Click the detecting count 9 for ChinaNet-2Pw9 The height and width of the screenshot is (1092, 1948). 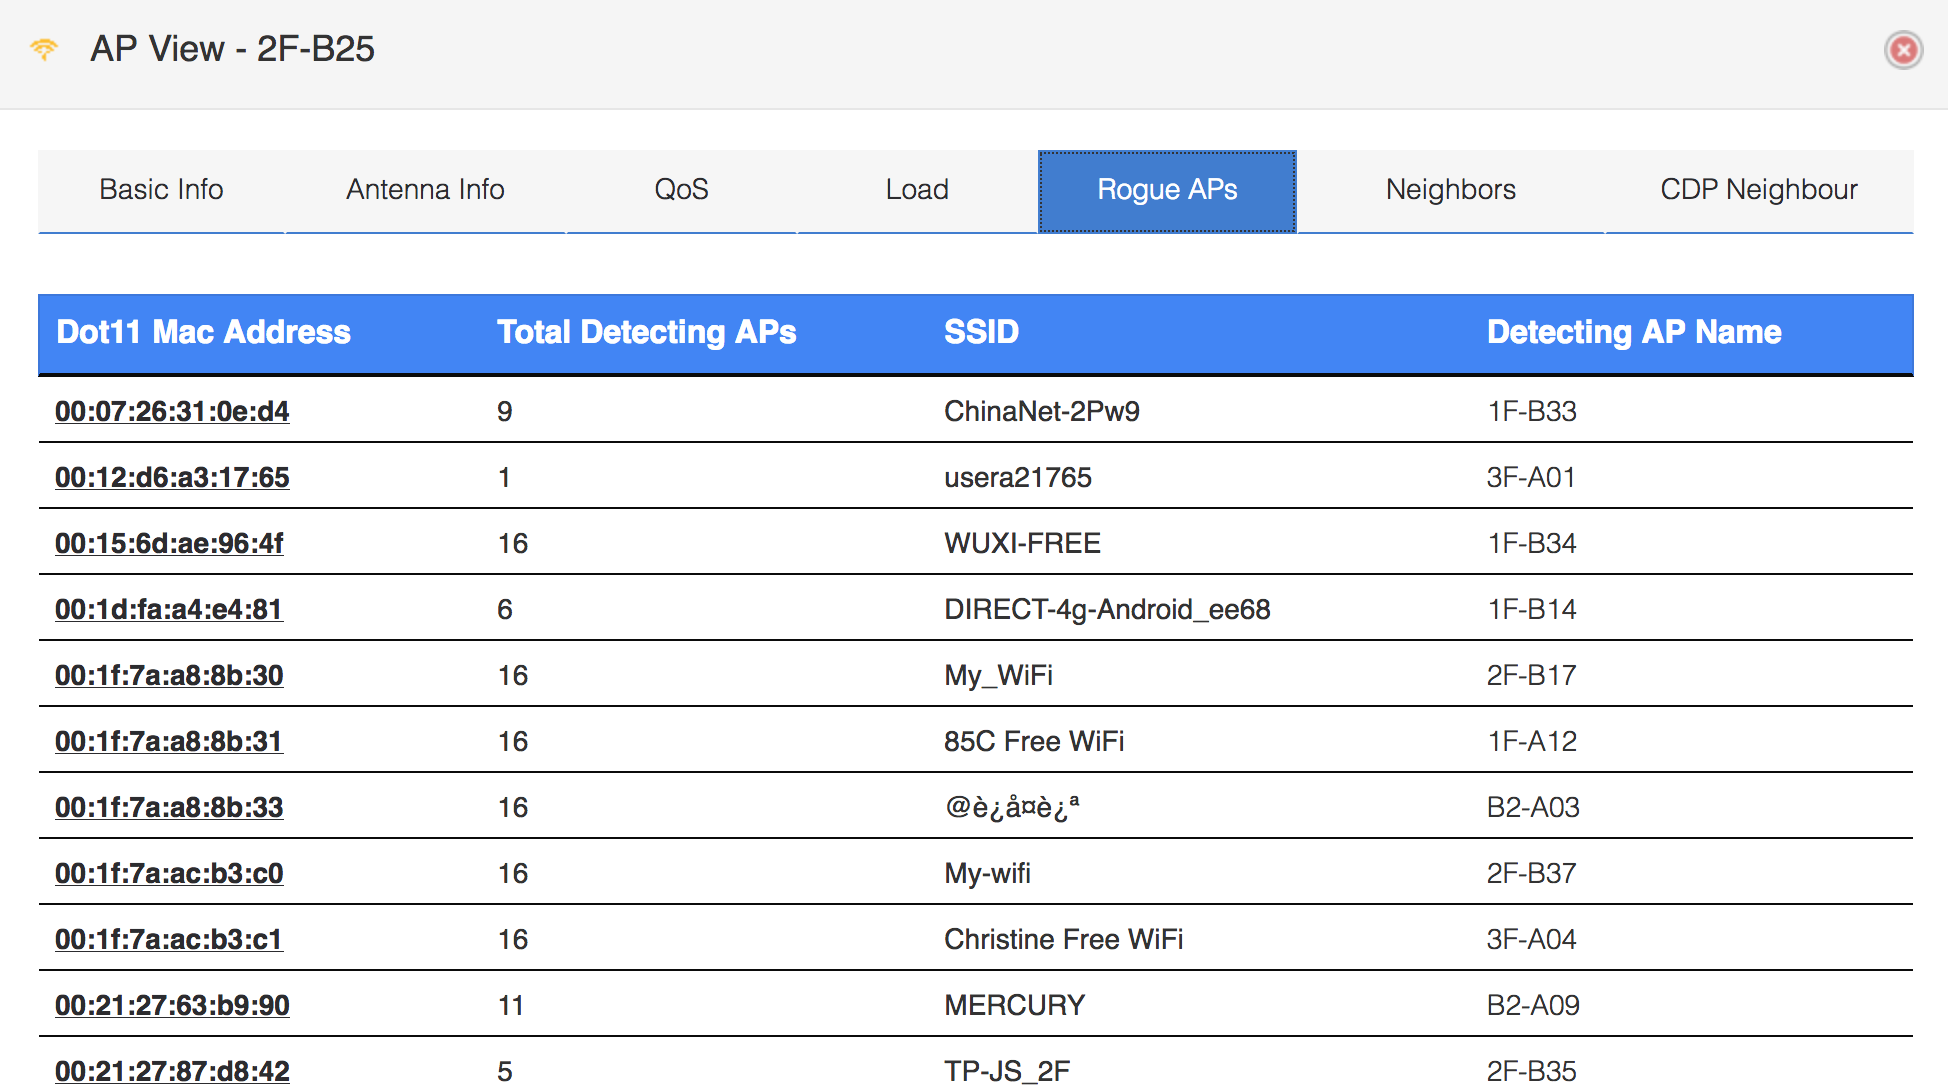point(505,411)
